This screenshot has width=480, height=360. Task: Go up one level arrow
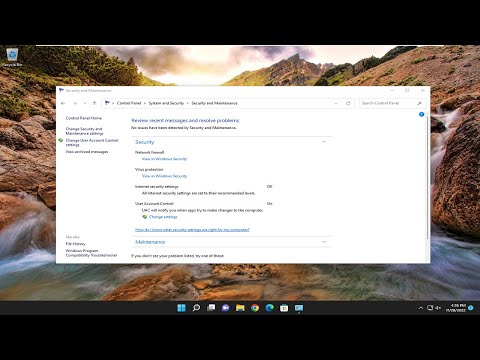pyautogui.click(x=94, y=103)
